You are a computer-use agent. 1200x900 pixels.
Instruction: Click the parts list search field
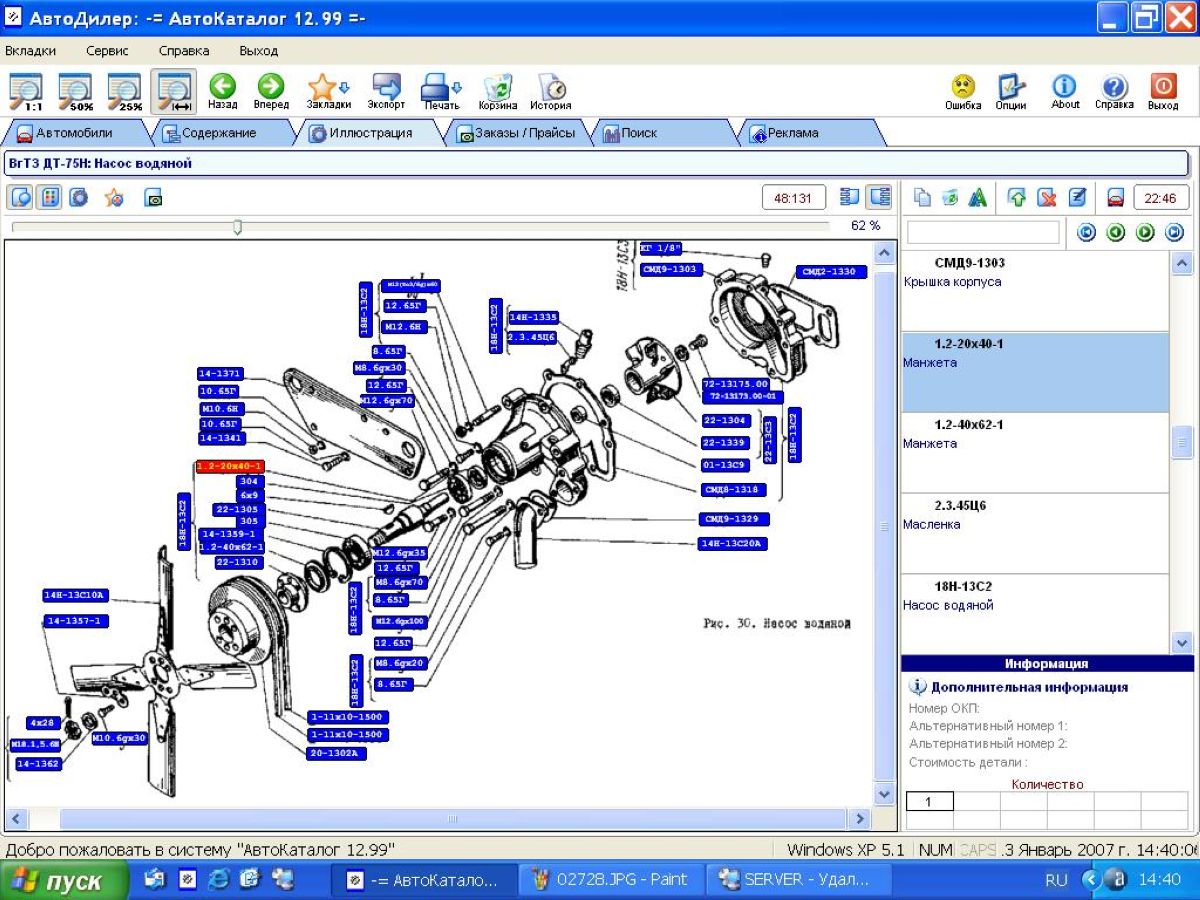[x=982, y=232]
